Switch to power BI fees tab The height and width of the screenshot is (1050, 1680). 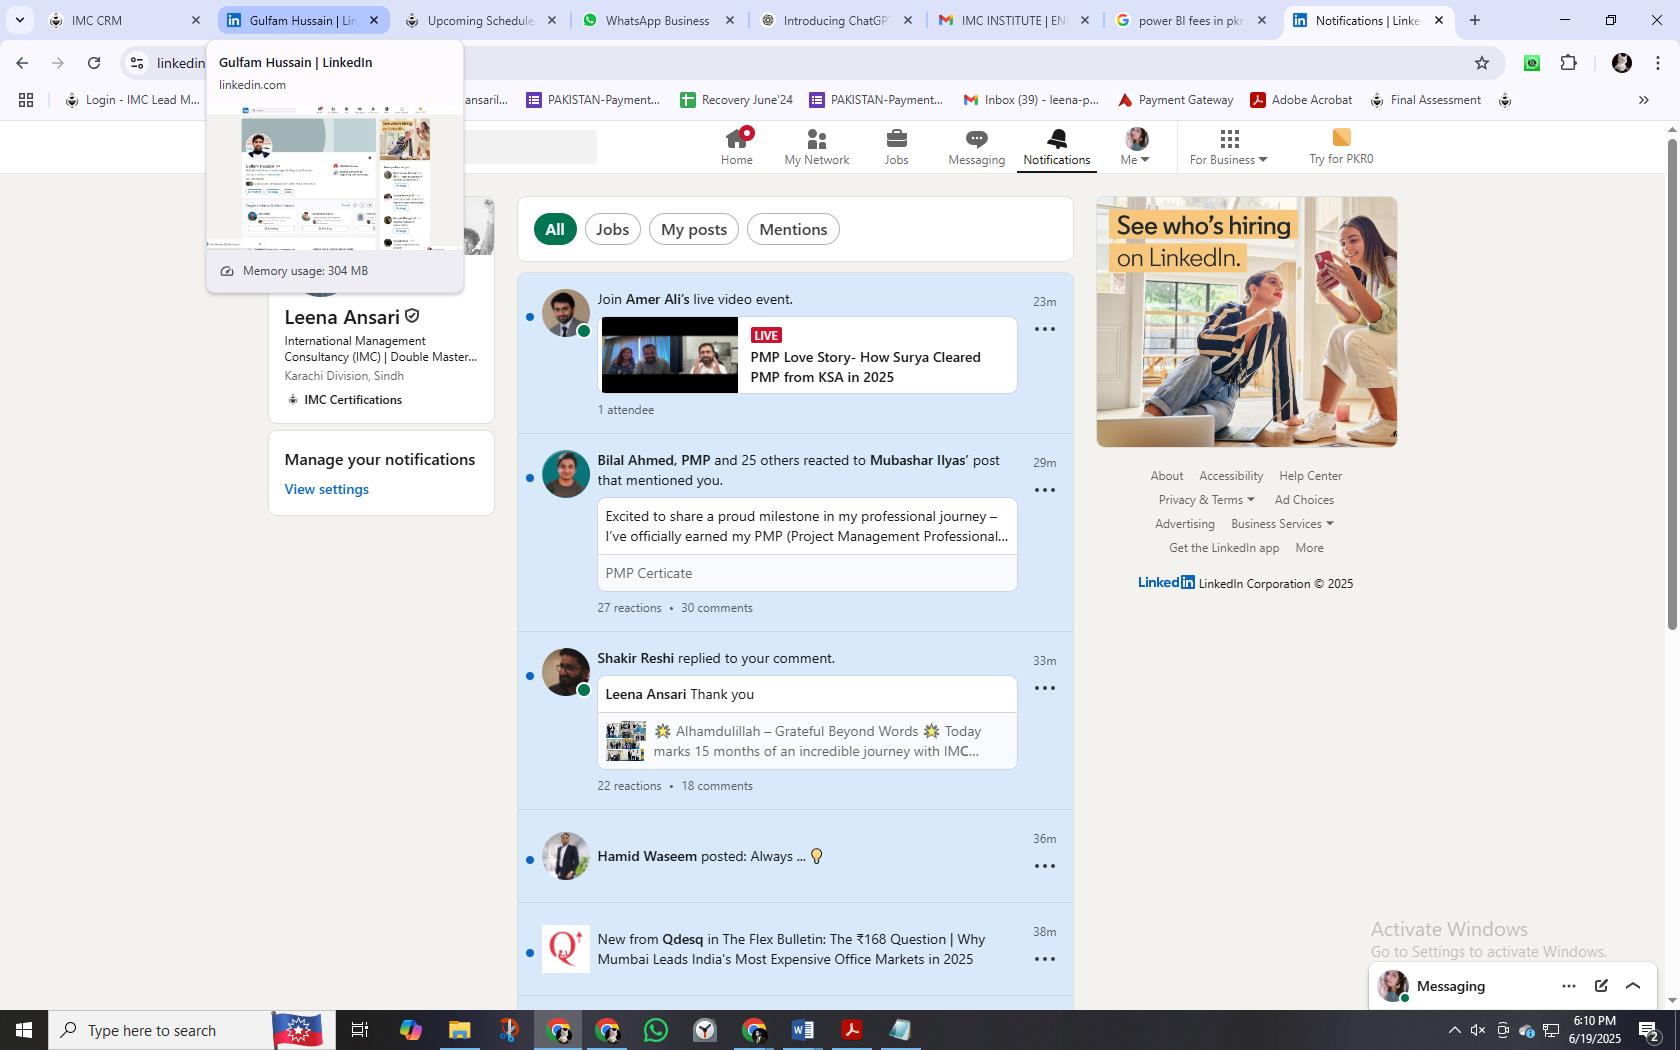pos(1190,20)
